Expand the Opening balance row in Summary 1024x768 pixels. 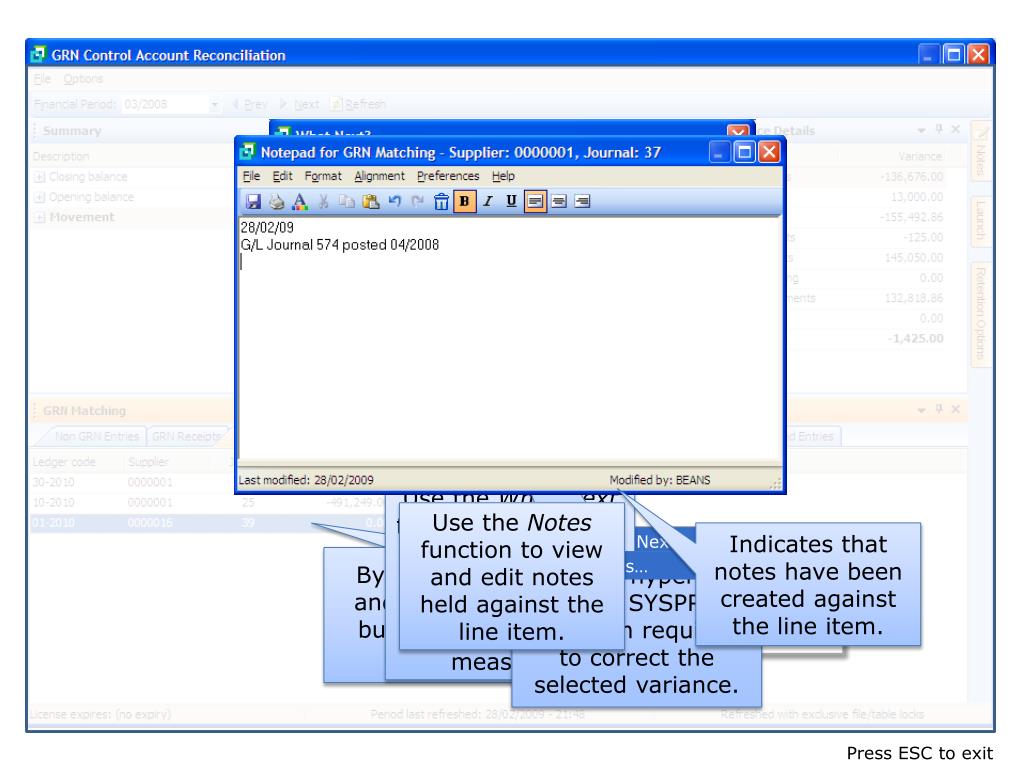pyautogui.click(x=39, y=197)
